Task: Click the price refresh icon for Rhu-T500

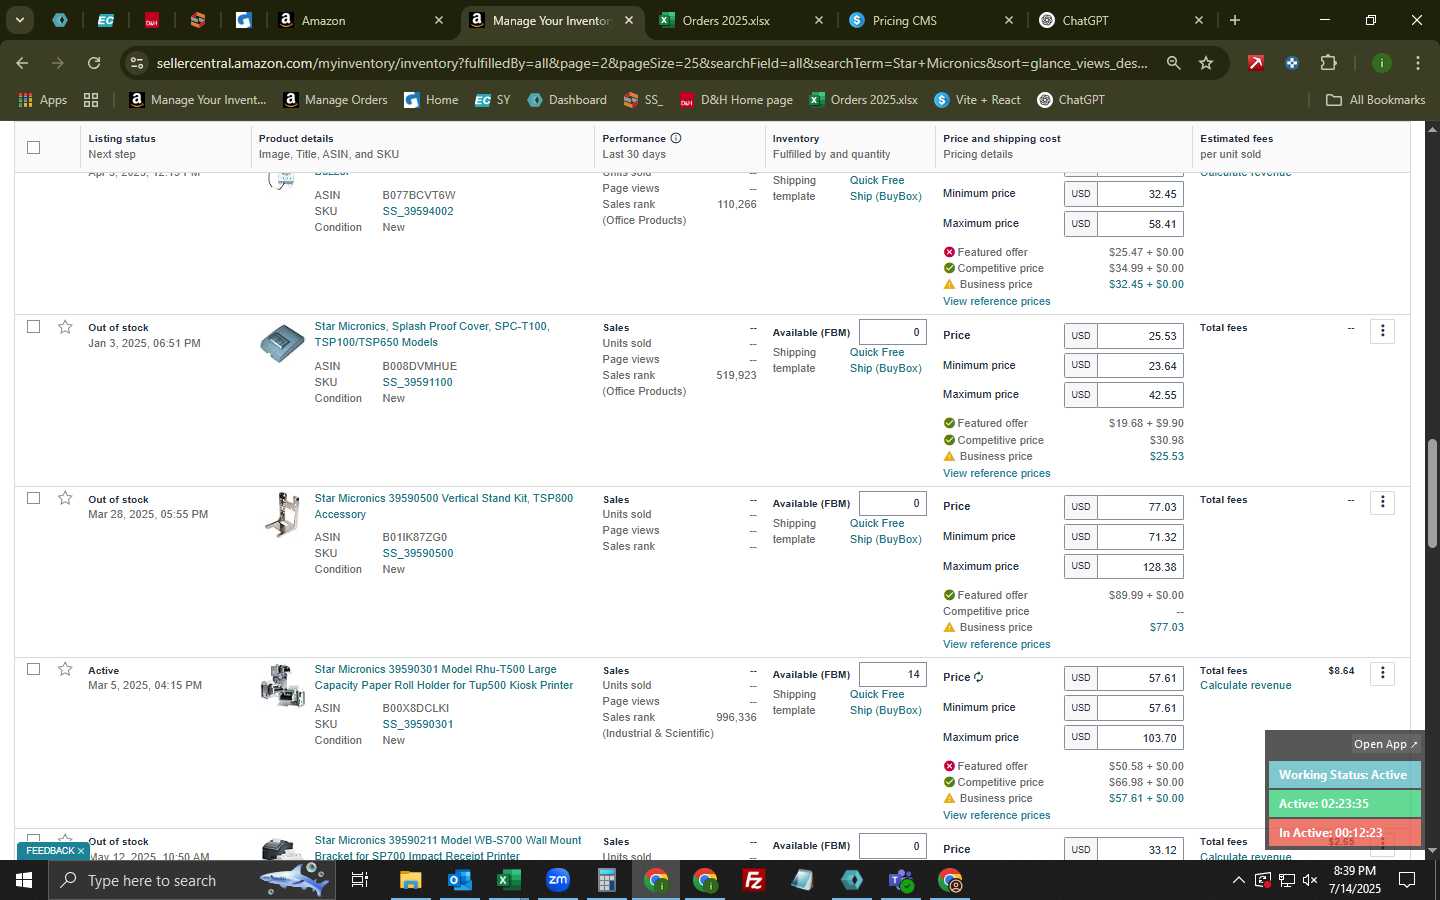Action: coord(978,677)
